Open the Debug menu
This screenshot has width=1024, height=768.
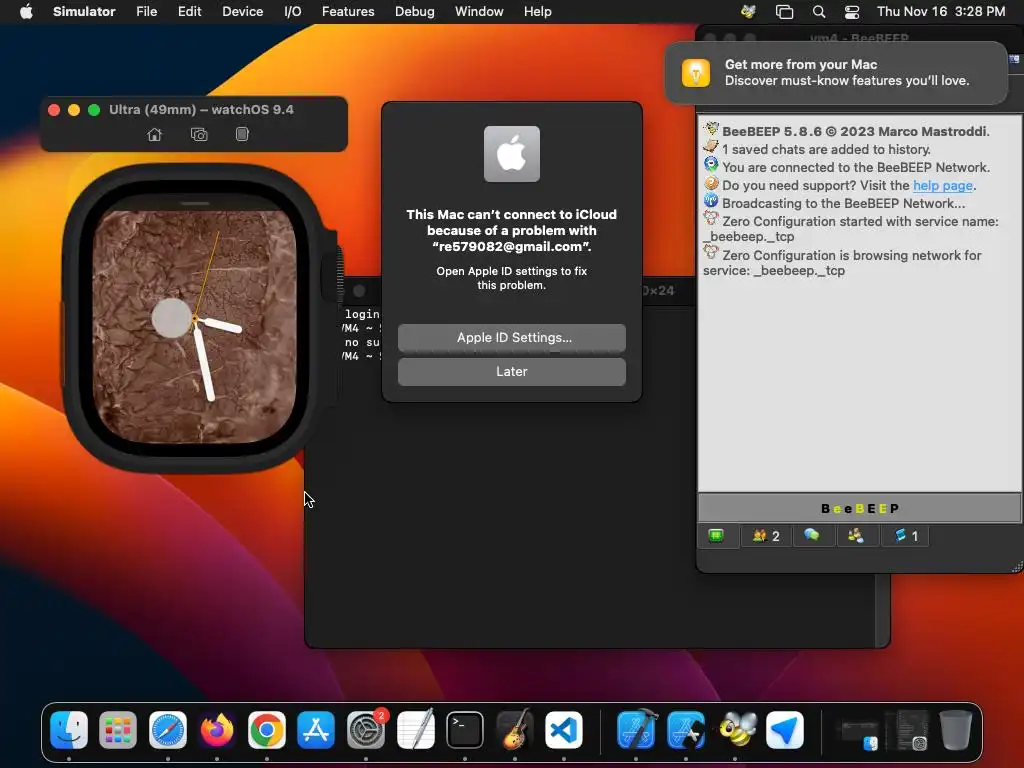click(x=415, y=12)
